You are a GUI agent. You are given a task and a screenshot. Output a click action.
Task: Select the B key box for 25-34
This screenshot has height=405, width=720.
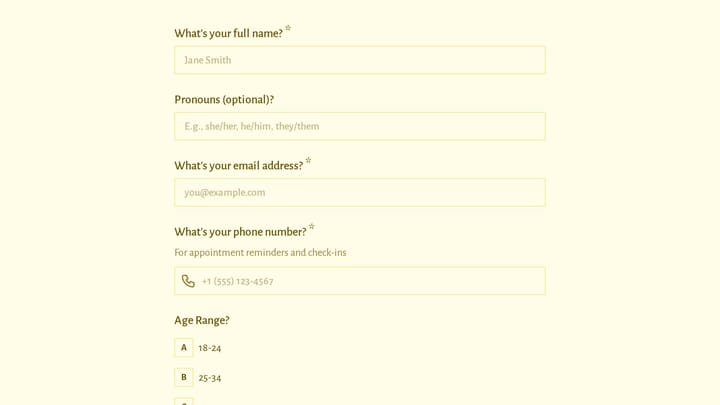pyautogui.click(x=184, y=377)
